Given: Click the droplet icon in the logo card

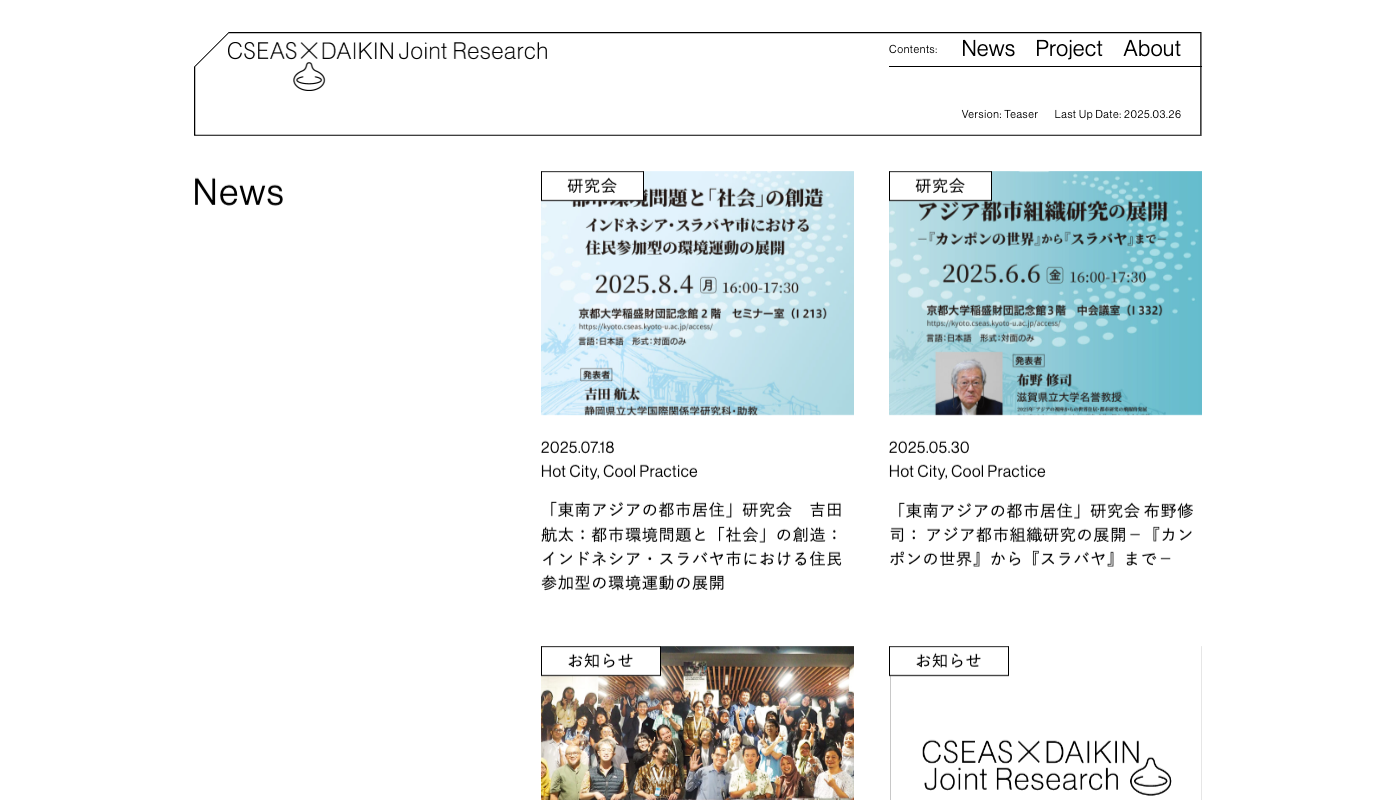Looking at the screenshot, I should [1150, 776].
